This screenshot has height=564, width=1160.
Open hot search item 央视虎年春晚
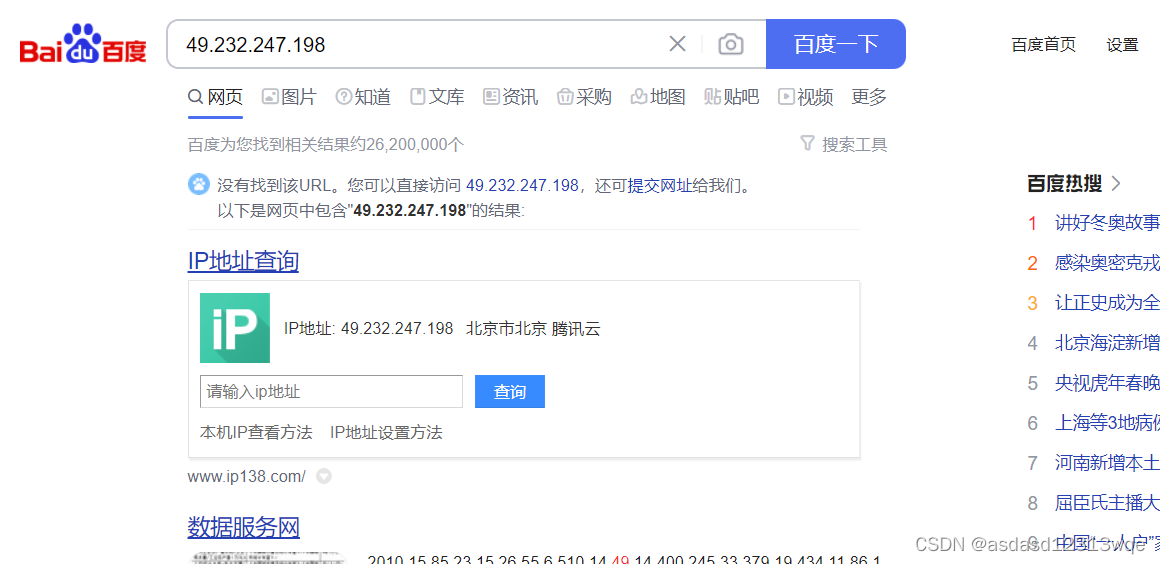coord(1107,383)
